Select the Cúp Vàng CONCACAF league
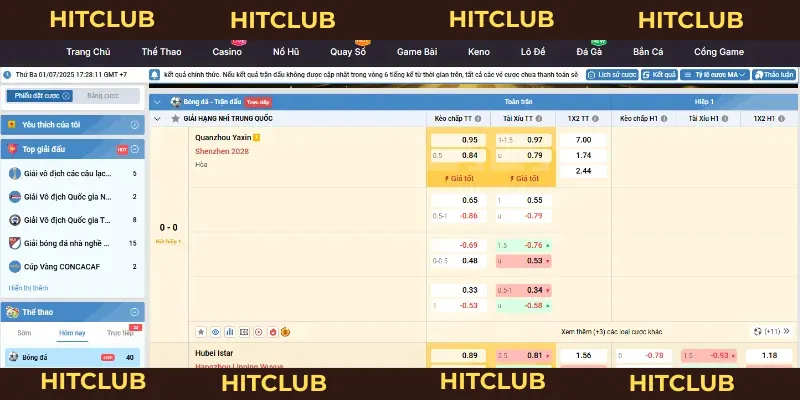This screenshot has height=400, width=800. pos(72,266)
